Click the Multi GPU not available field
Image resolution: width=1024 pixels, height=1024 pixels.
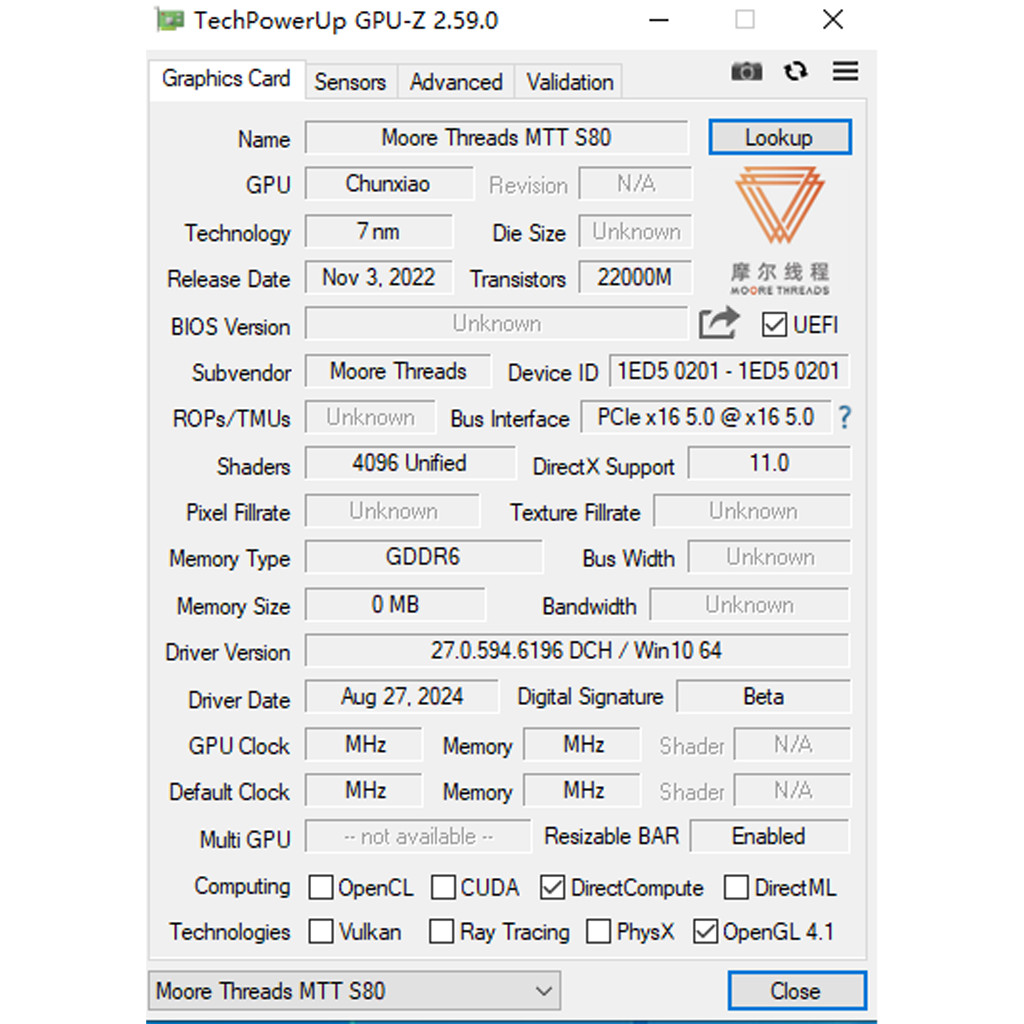[x=418, y=836]
